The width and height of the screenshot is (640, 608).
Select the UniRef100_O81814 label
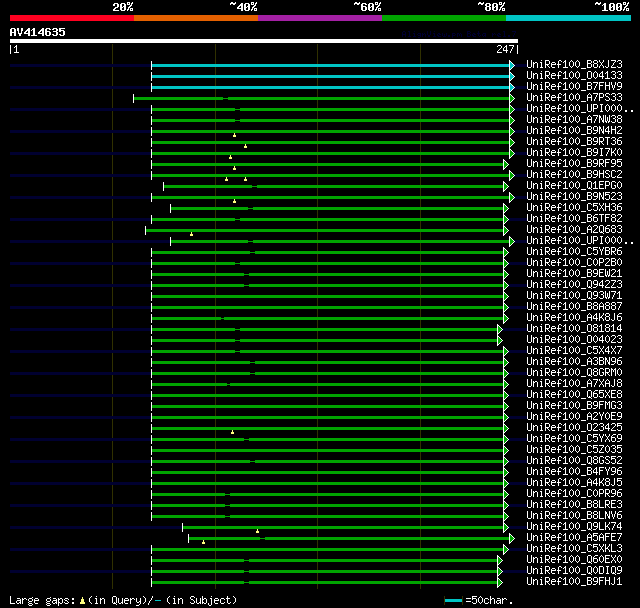[x=574, y=329]
